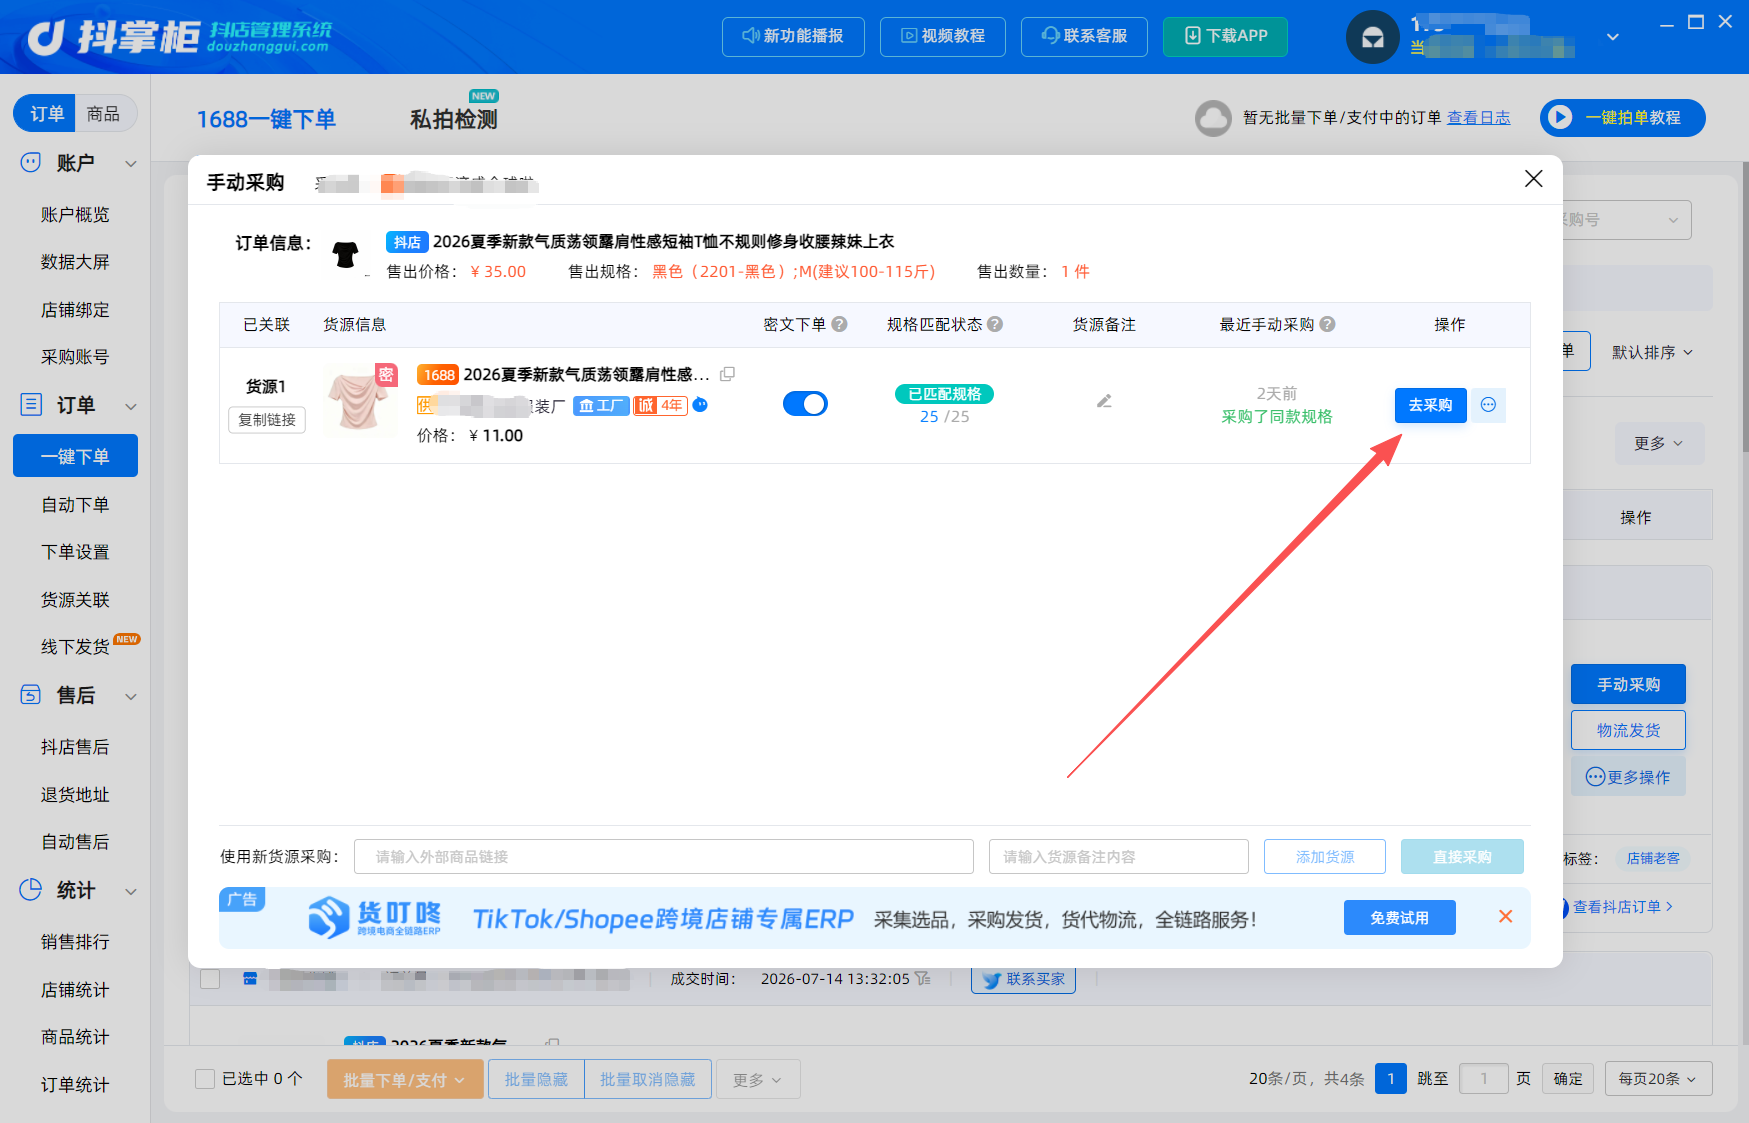Open 线下发货 menu item
Image resolution: width=1749 pixels, height=1123 pixels.
tap(75, 647)
